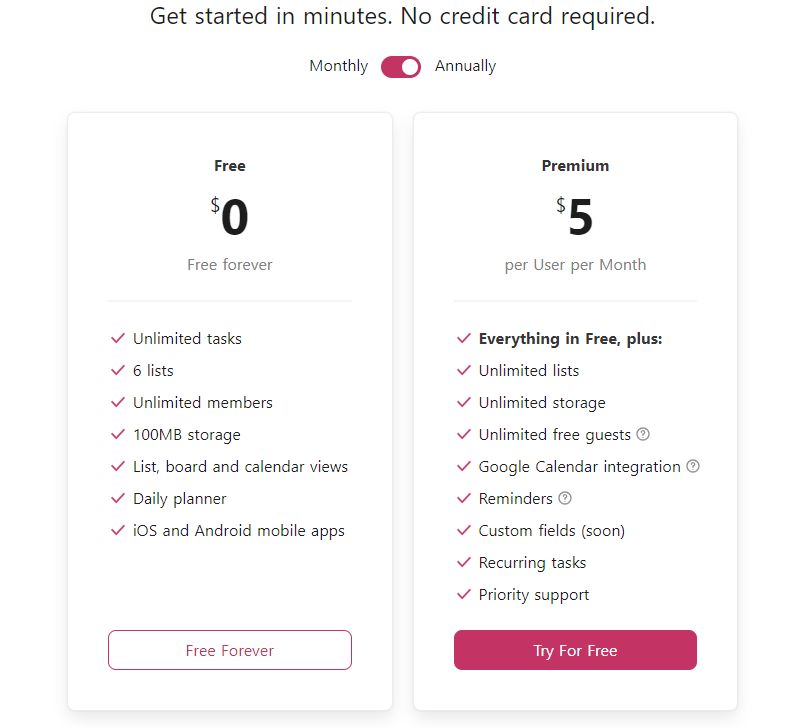Click checkmark icon next to Daily planner
This screenshot has width=802, height=728.
[118, 499]
